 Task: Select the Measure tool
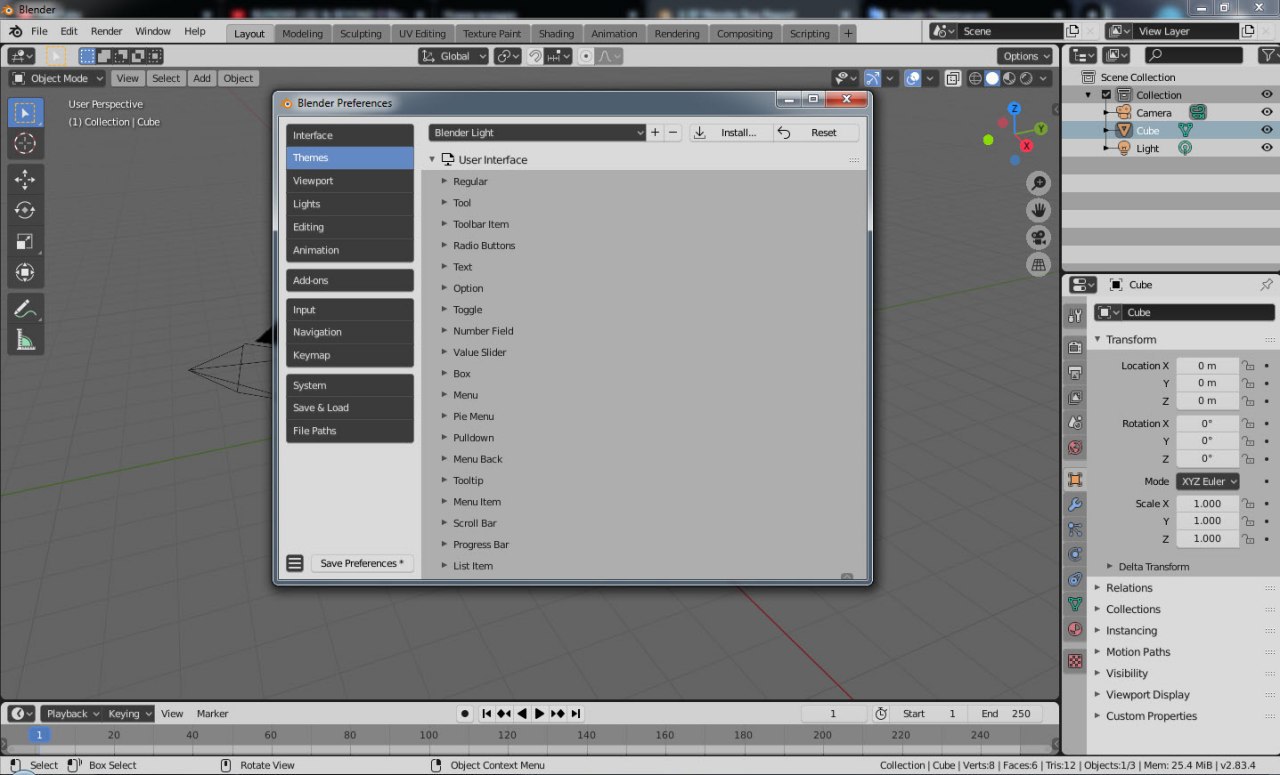pos(25,340)
